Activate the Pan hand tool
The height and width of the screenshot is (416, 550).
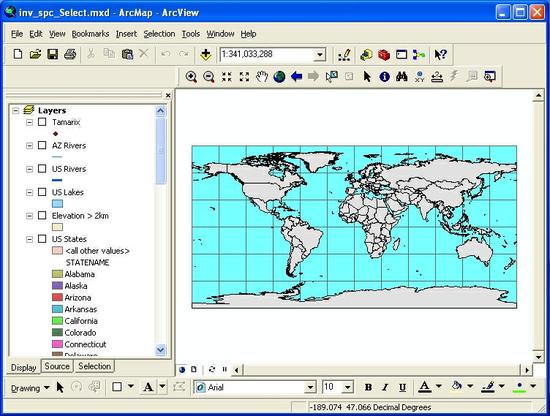[262, 76]
